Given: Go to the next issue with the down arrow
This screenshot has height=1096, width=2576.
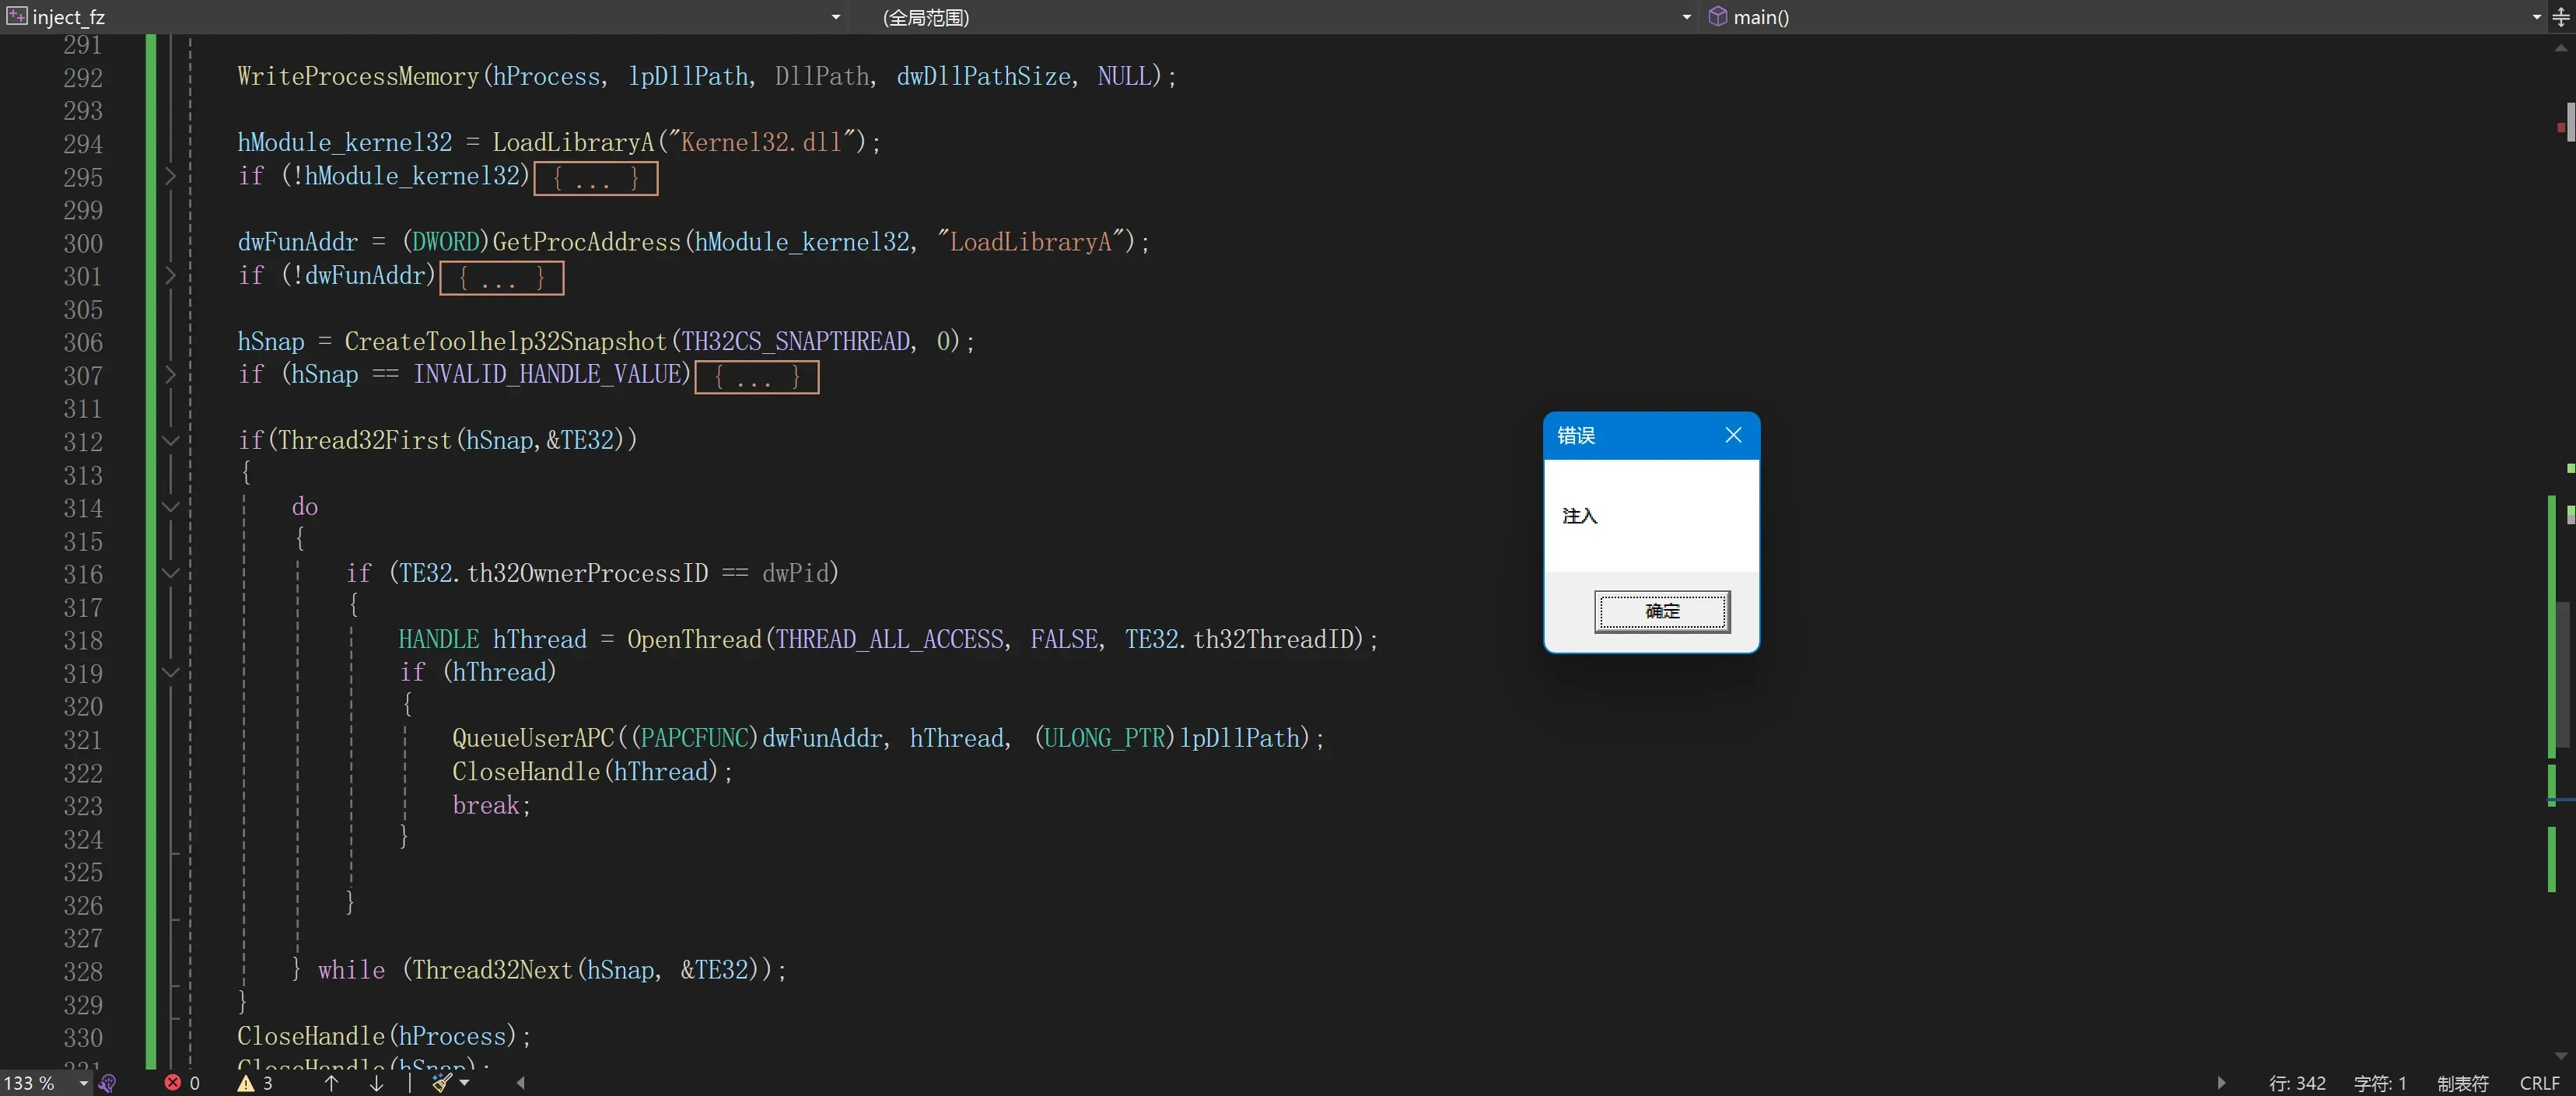Looking at the screenshot, I should (x=377, y=1083).
